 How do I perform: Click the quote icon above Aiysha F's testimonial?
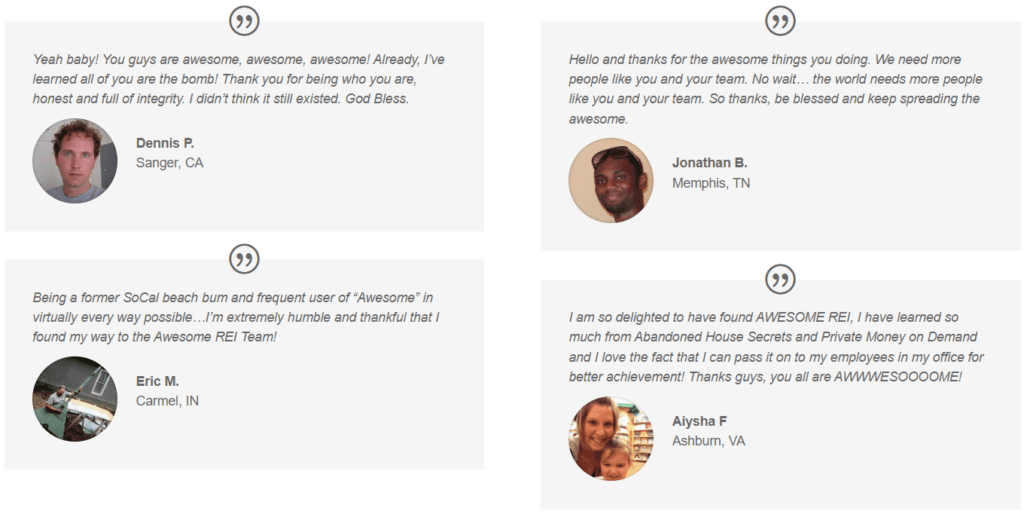point(780,279)
